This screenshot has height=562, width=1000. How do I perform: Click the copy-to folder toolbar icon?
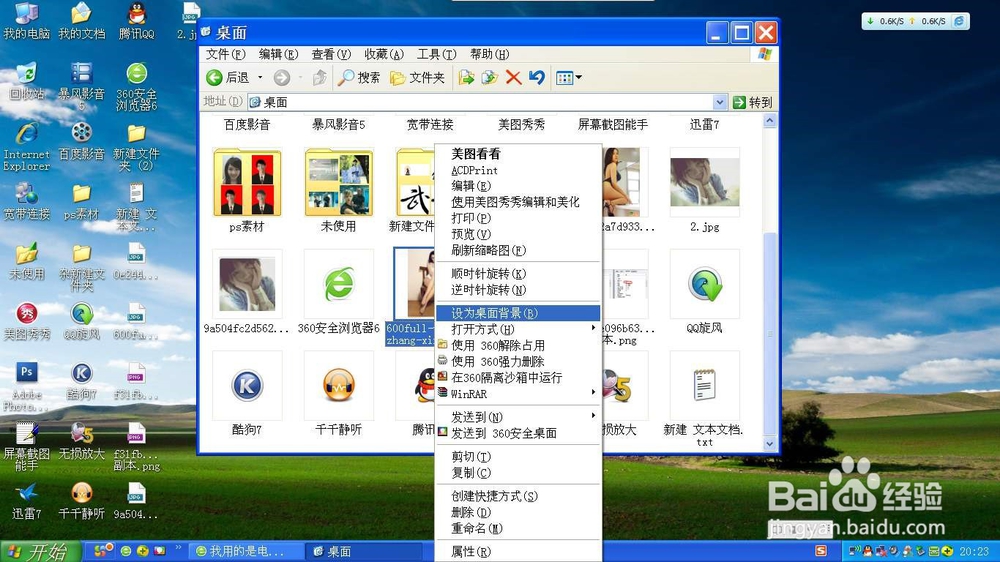[x=490, y=78]
